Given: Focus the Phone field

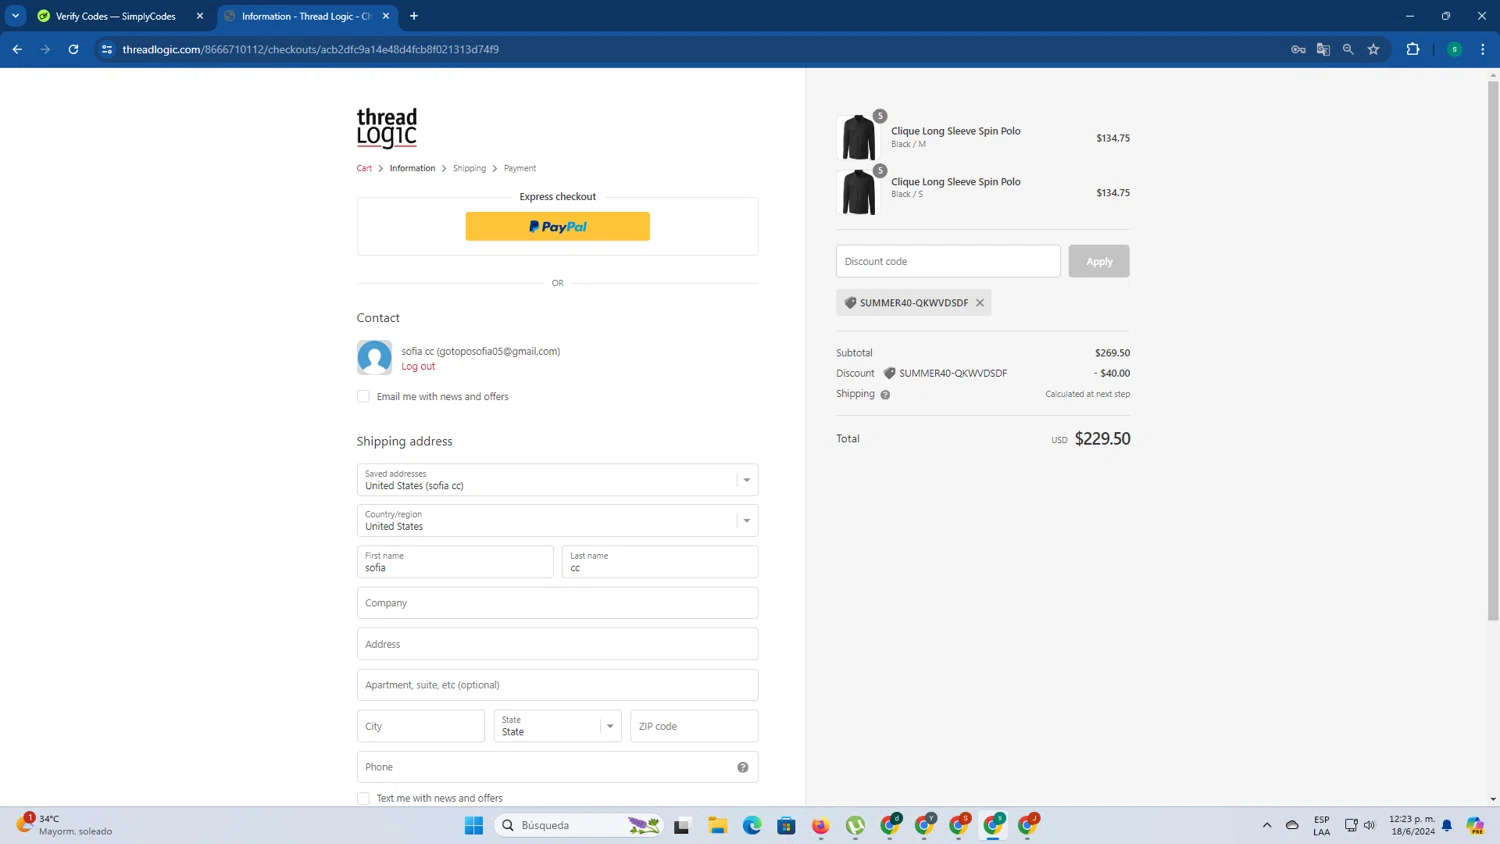Looking at the screenshot, I should pyautogui.click(x=557, y=767).
